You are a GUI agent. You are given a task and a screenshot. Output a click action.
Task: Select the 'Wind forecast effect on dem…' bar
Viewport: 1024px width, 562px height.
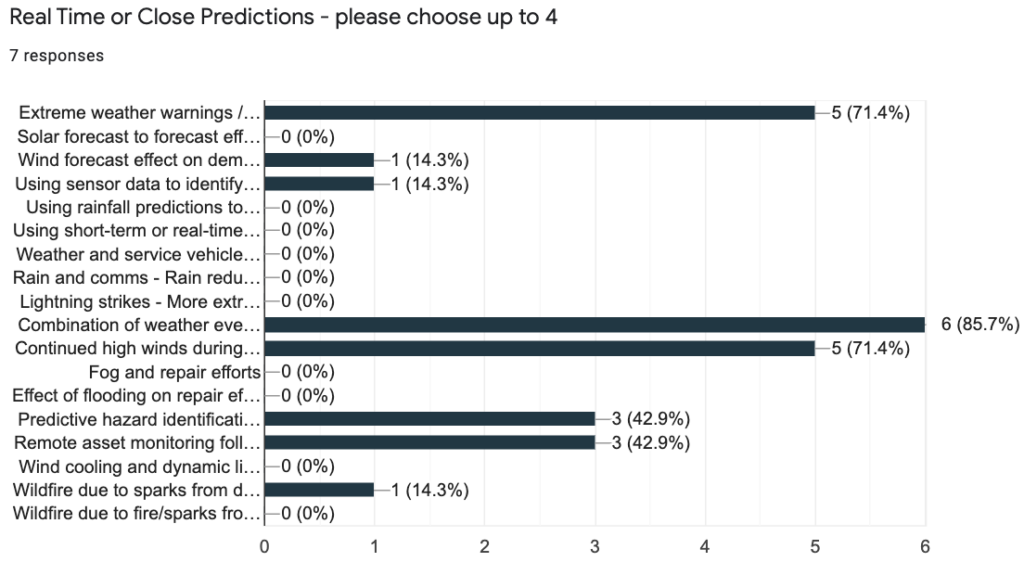[319, 160]
